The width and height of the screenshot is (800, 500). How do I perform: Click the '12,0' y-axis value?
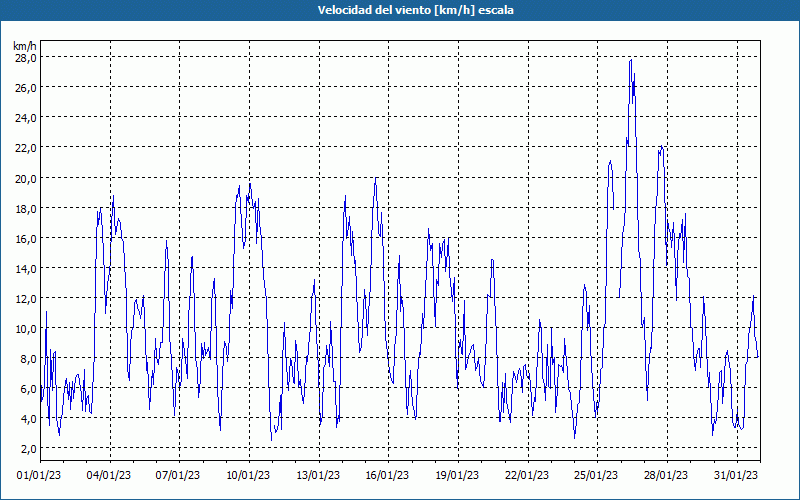26,298
